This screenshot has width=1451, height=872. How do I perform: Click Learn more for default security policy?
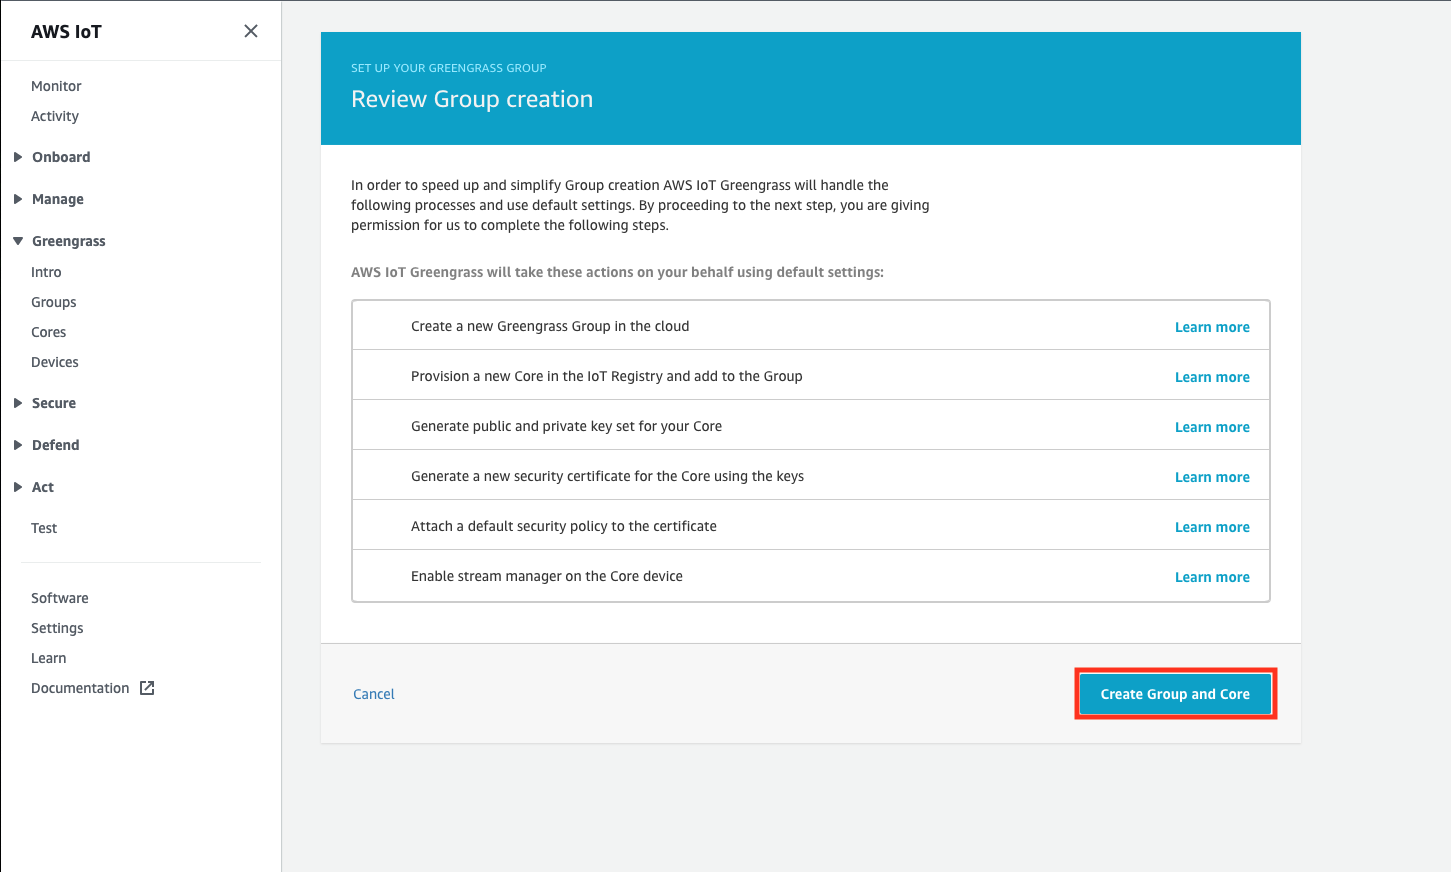click(1212, 527)
